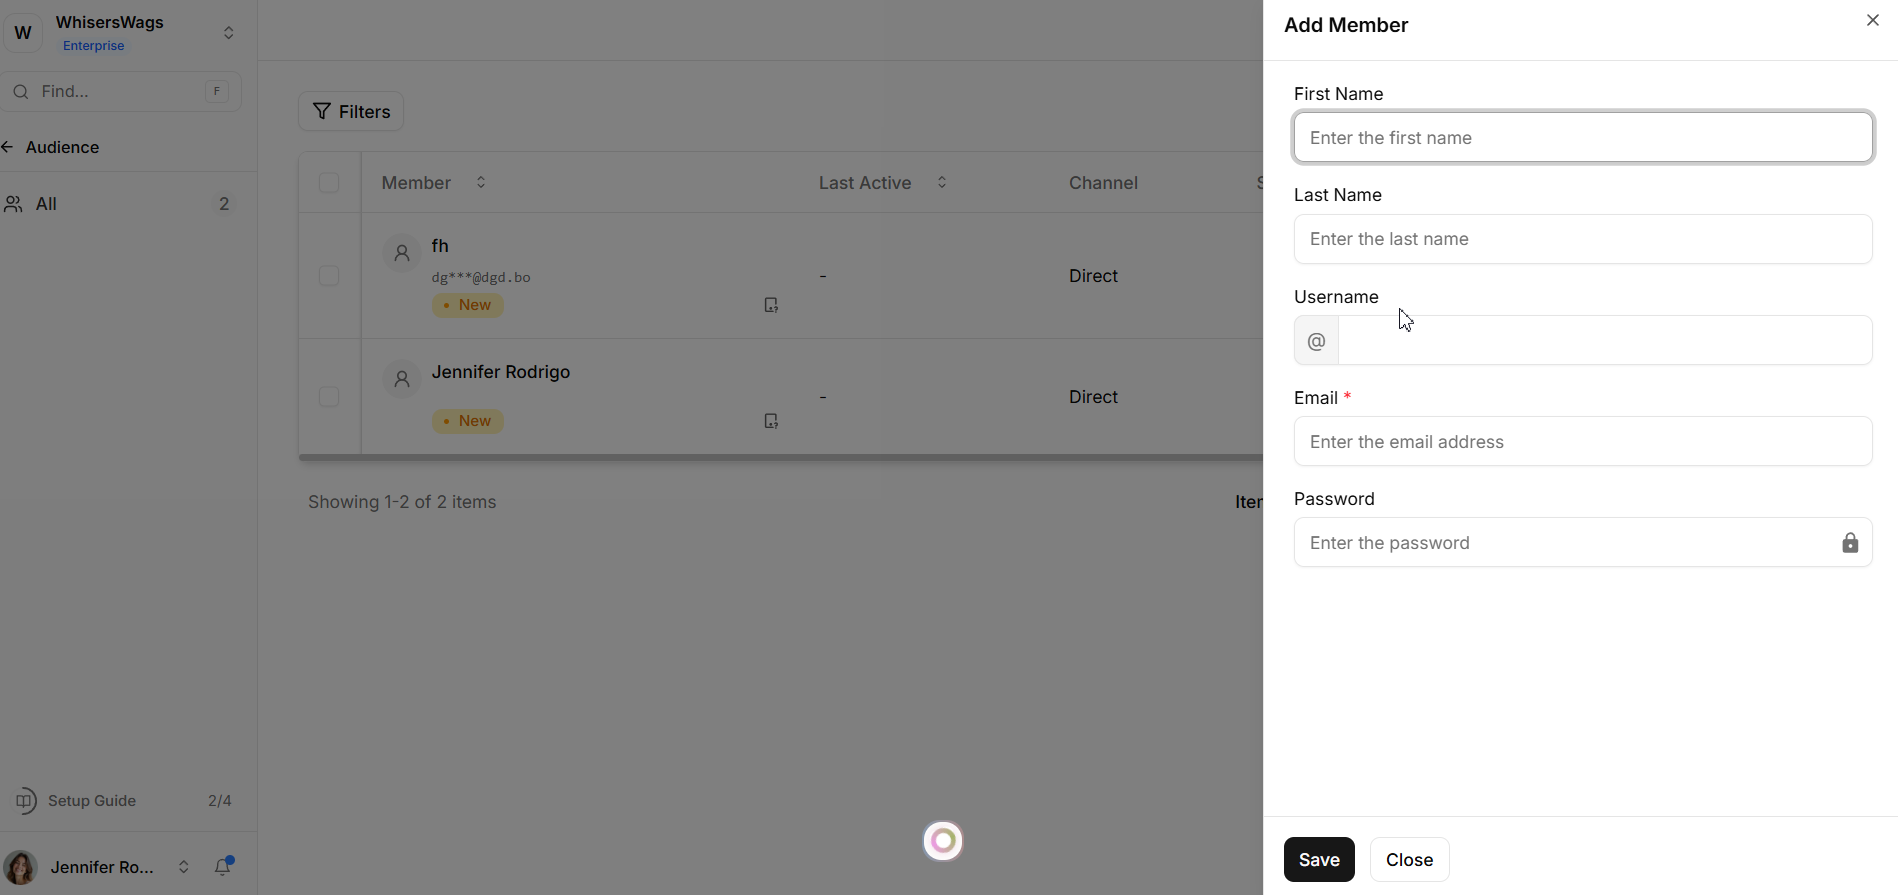The height and width of the screenshot is (895, 1898).
Task: Click the note icon in the fh row
Action: (x=771, y=305)
